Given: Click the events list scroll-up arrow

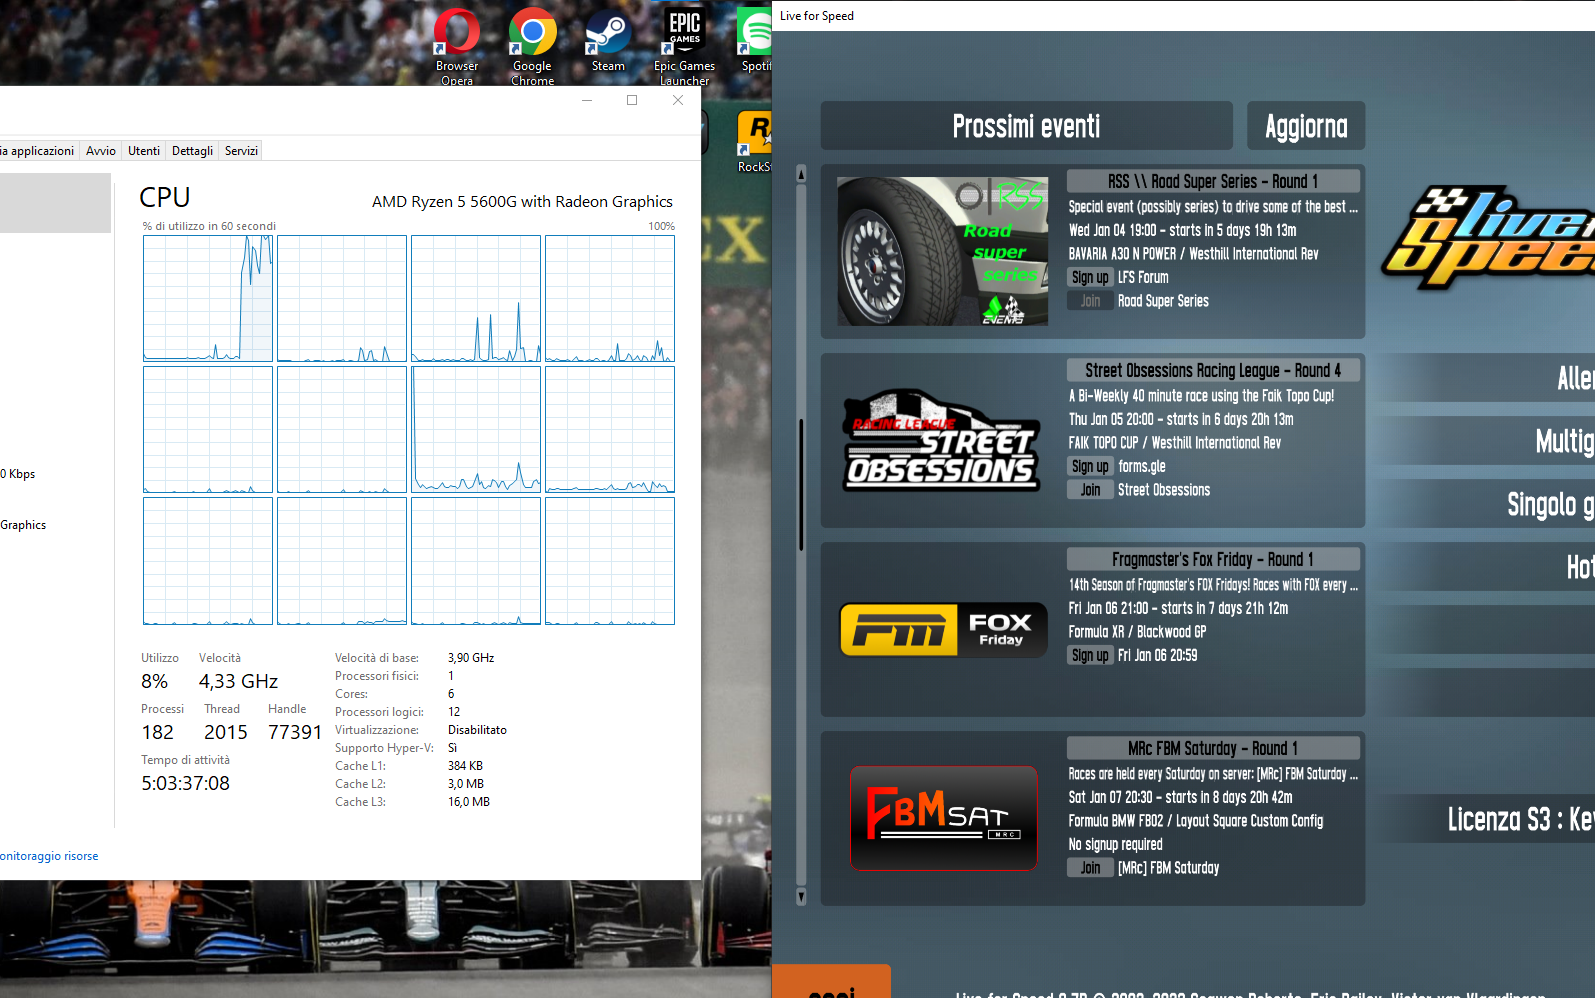Looking at the screenshot, I should pos(801,174).
